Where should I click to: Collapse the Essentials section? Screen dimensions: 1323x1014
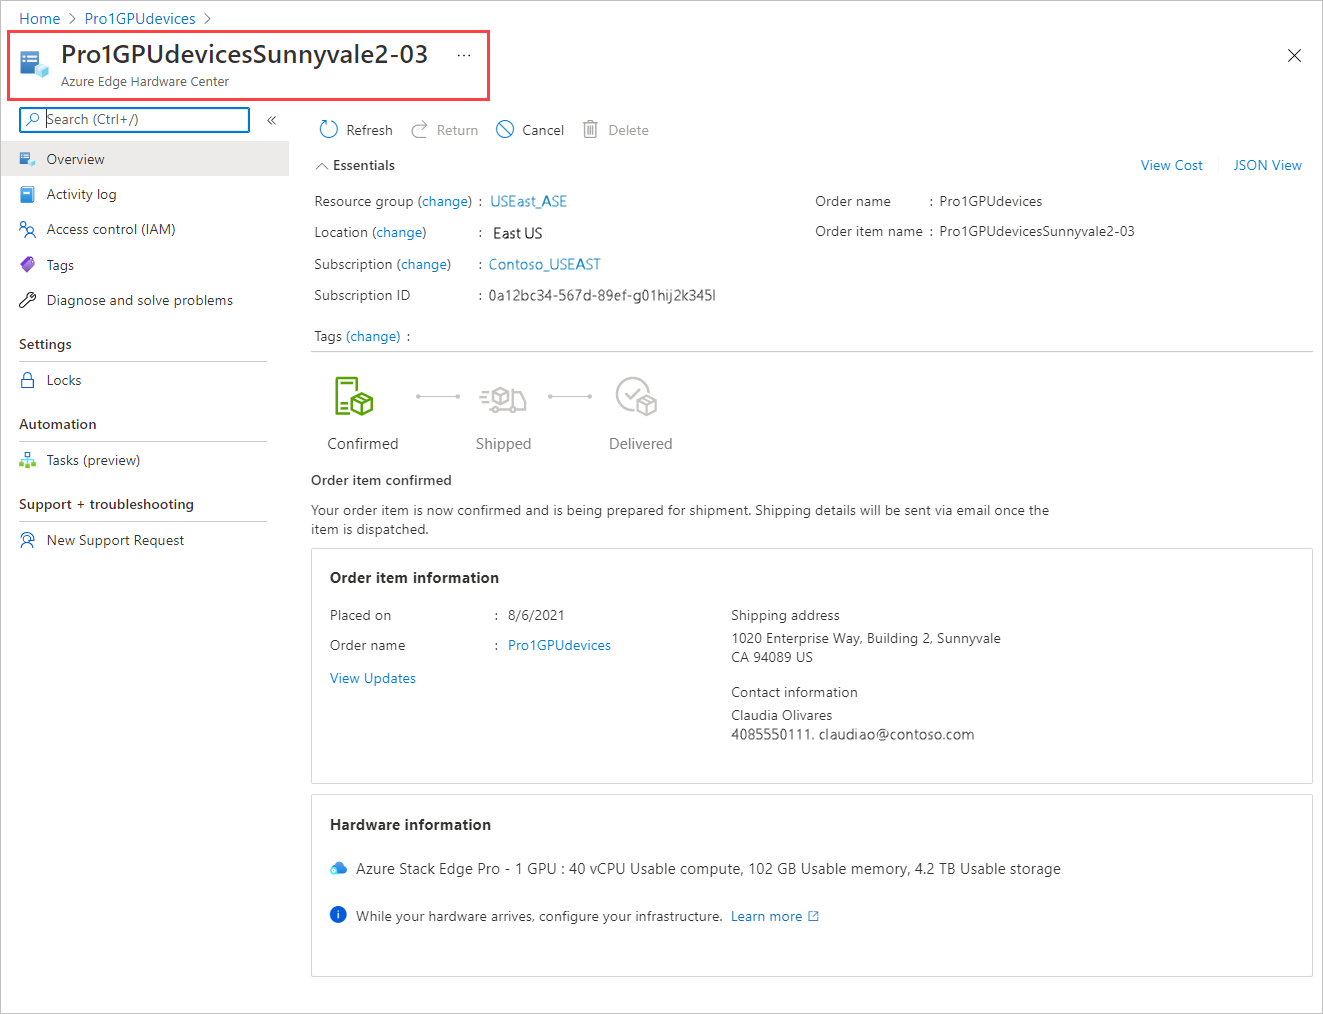pyautogui.click(x=322, y=165)
